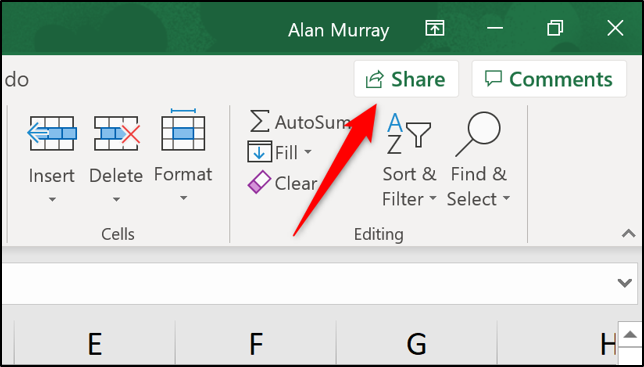Close the Excel window
This screenshot has height=367, width=644.
615,28
